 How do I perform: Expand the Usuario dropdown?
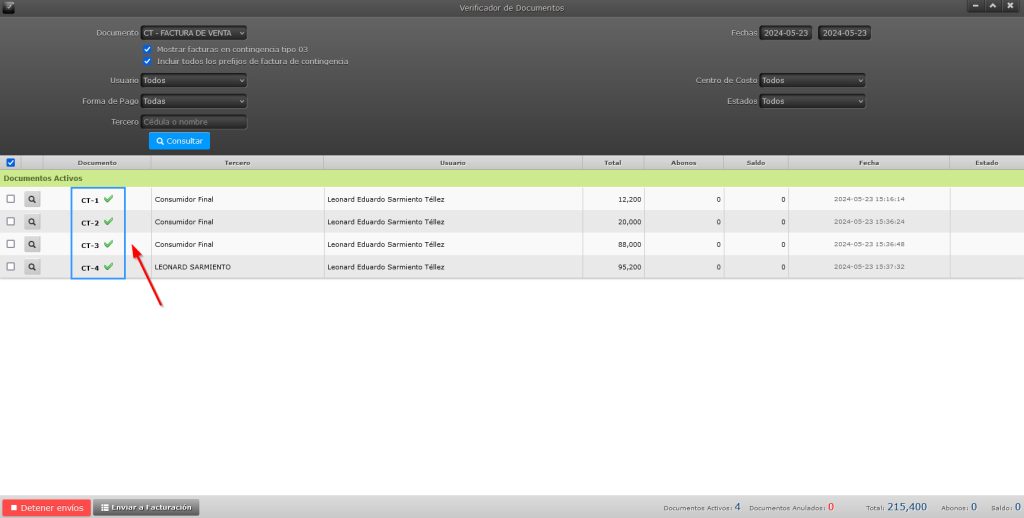coord(193,80)
